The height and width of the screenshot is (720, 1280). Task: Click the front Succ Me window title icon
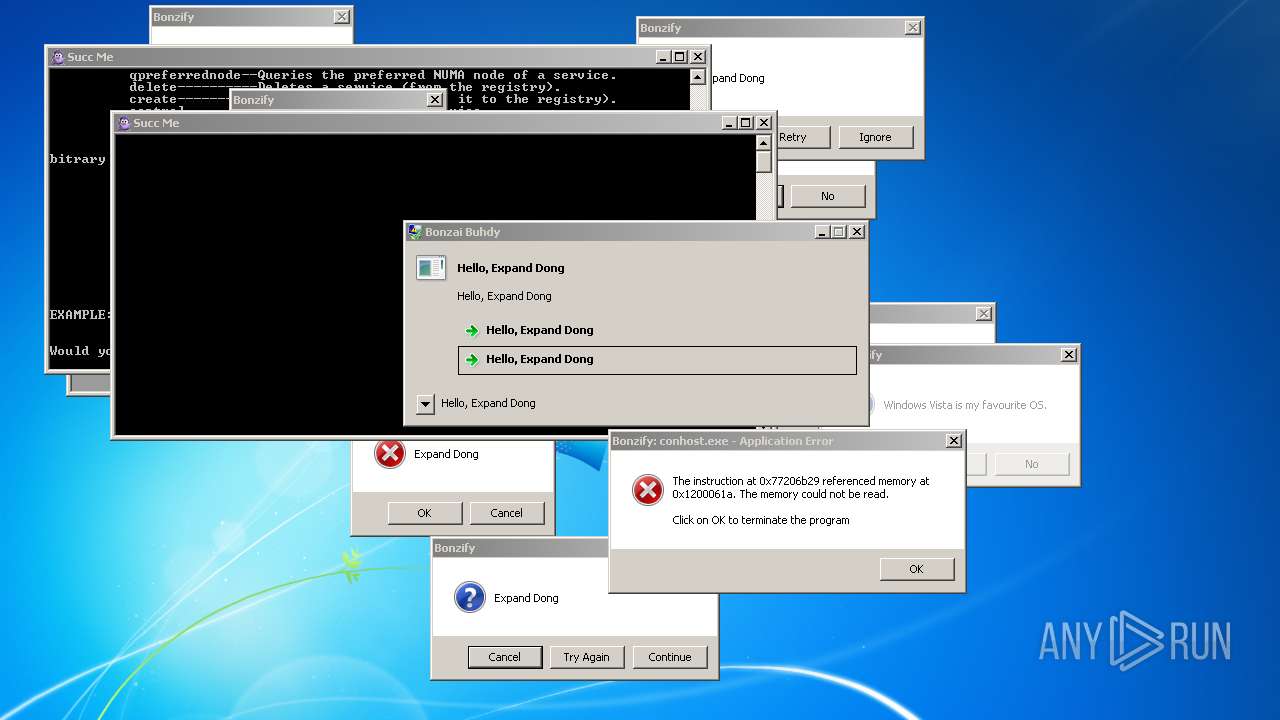click(124, 123)
